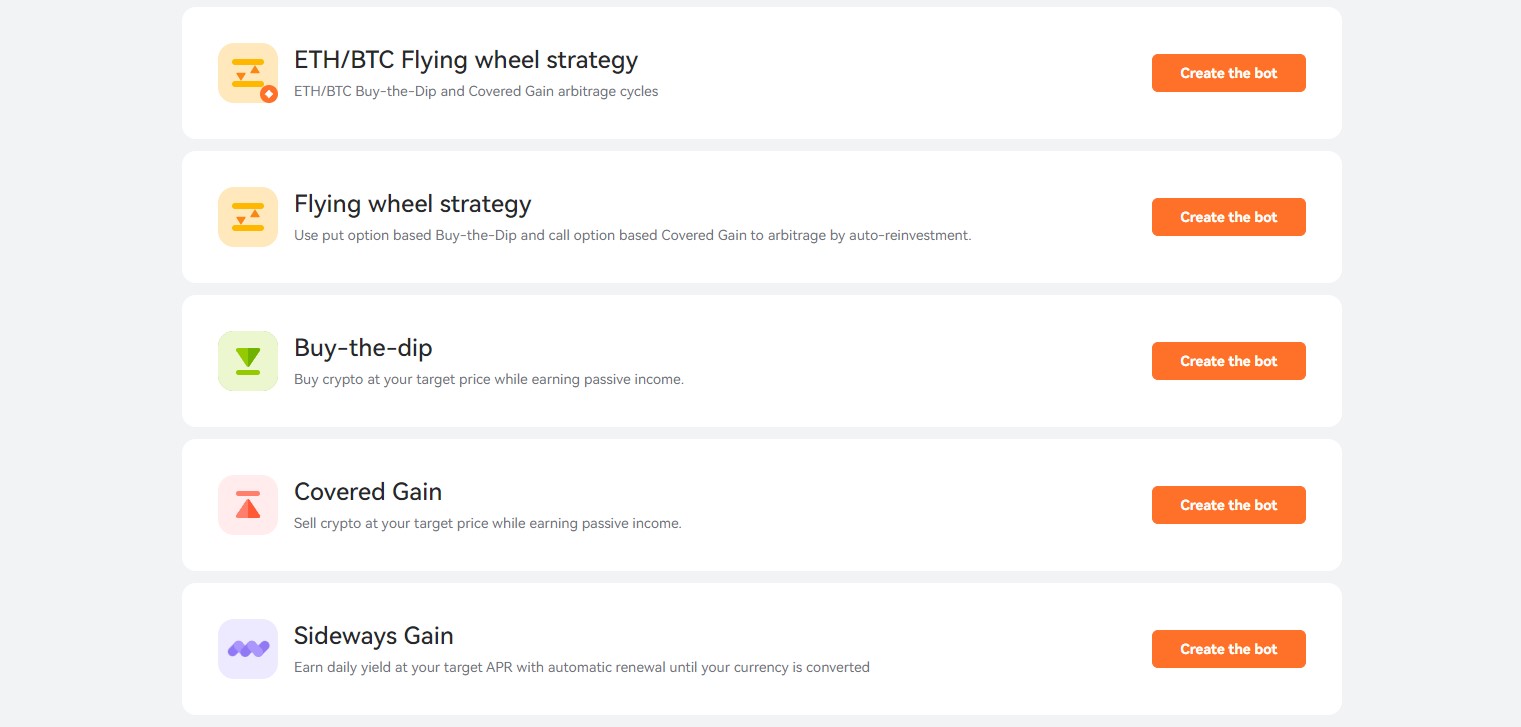Select the green Buy-the-dip arrow icon

pyautogui.click(x=248, y=361)
